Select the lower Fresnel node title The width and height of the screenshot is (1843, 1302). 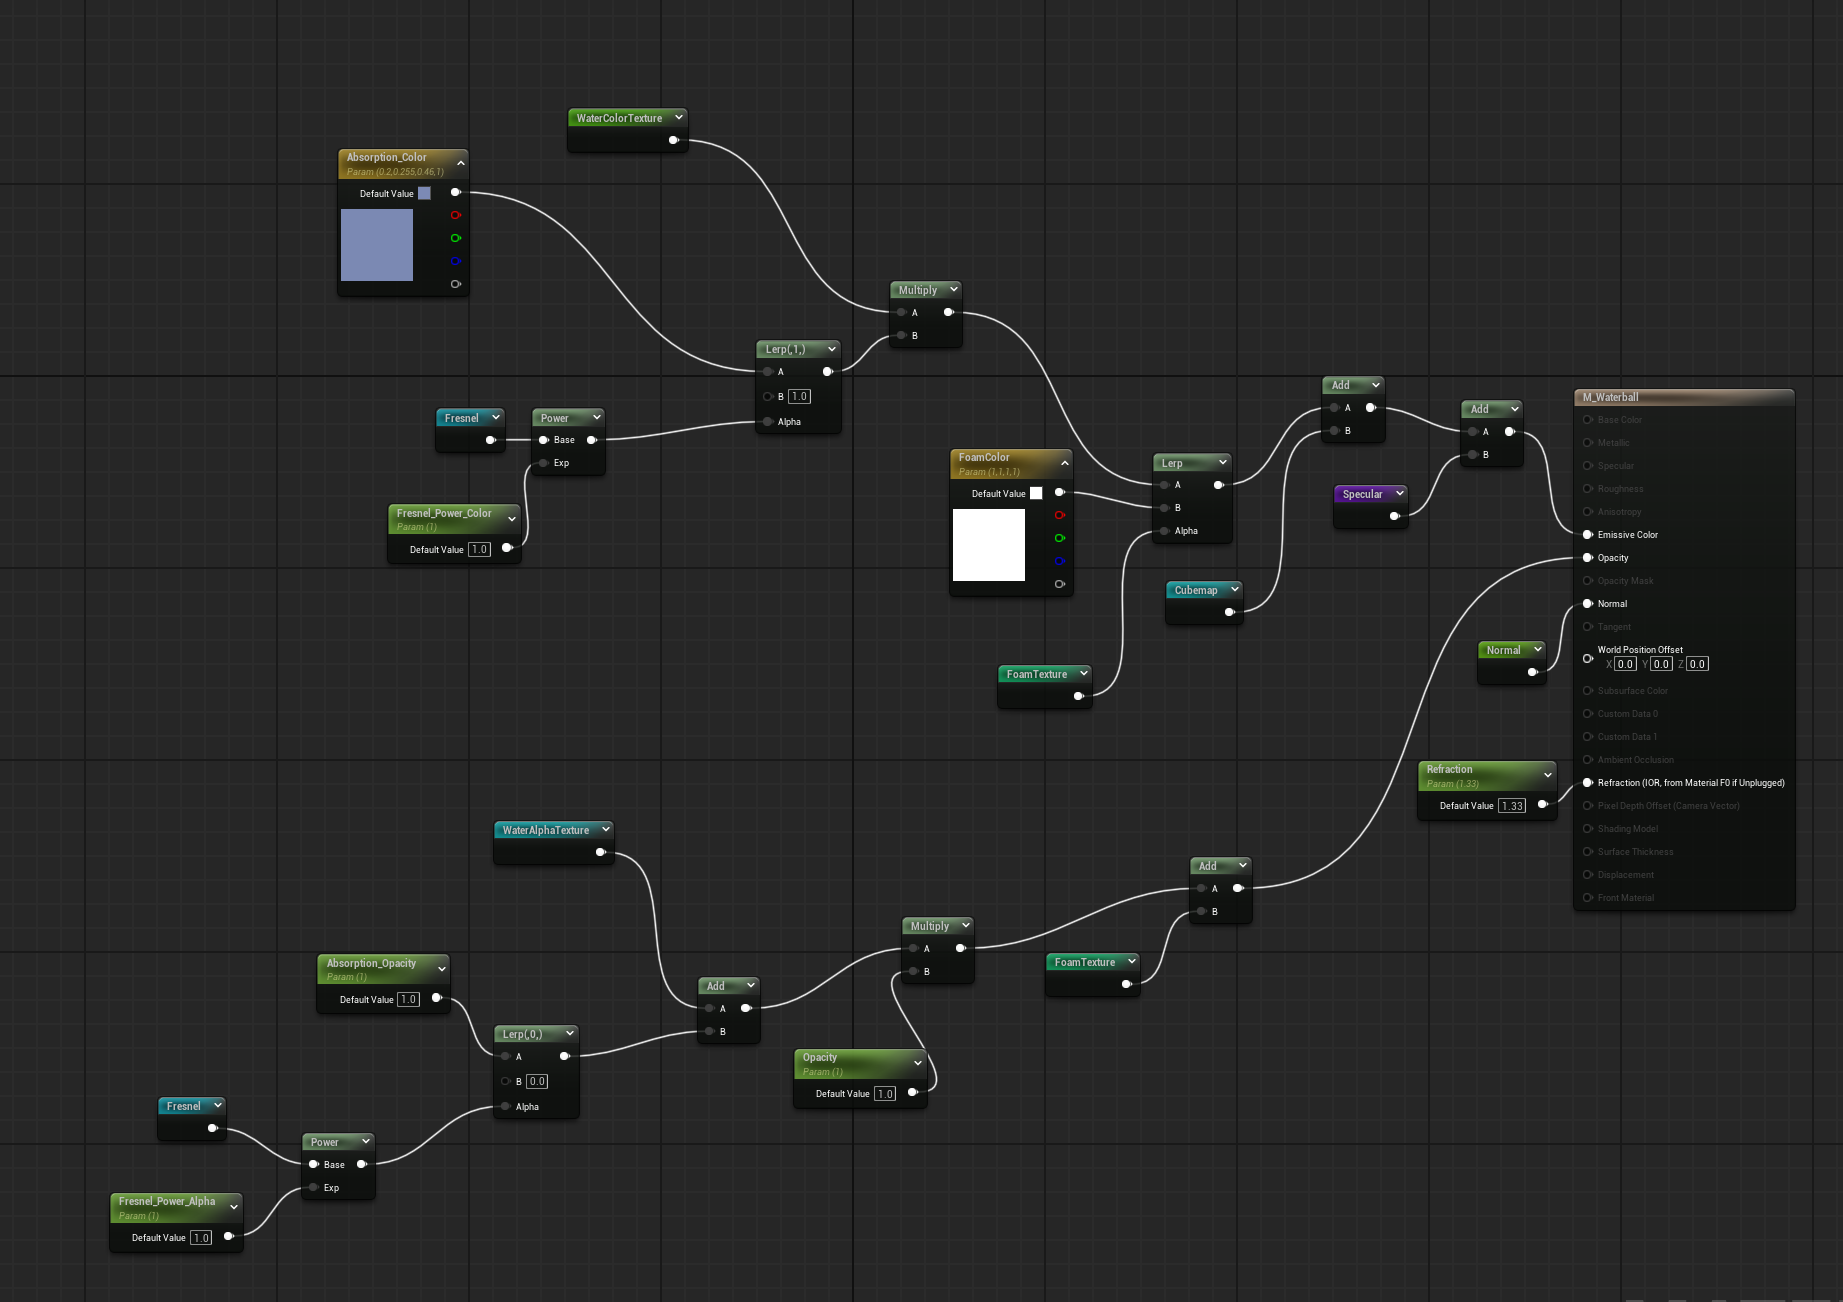[183, 1106]
